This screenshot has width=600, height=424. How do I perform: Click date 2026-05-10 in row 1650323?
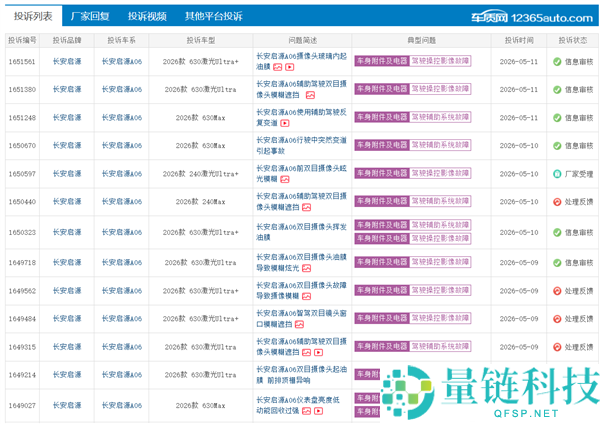click(x=519, y=233)
